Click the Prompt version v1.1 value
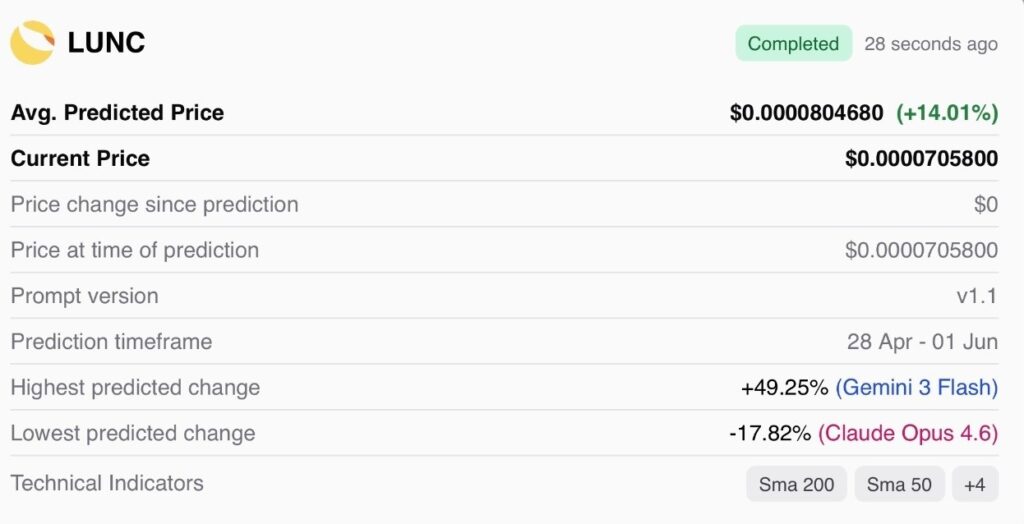Image resolution: width=1024 pixels, height=524 pixels. pos(976,296)
